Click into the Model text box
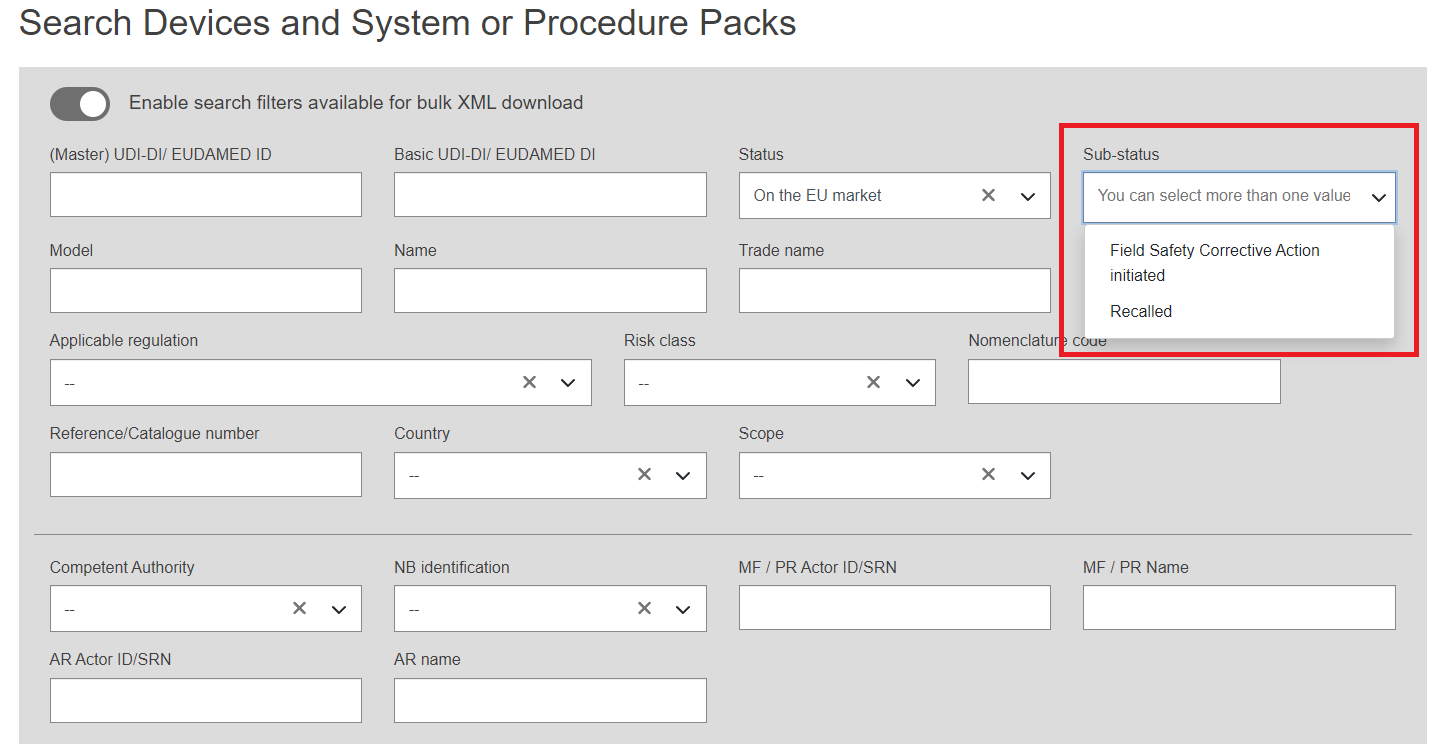The width and height of the screenshot is (1453, 744). click(206, 290)
